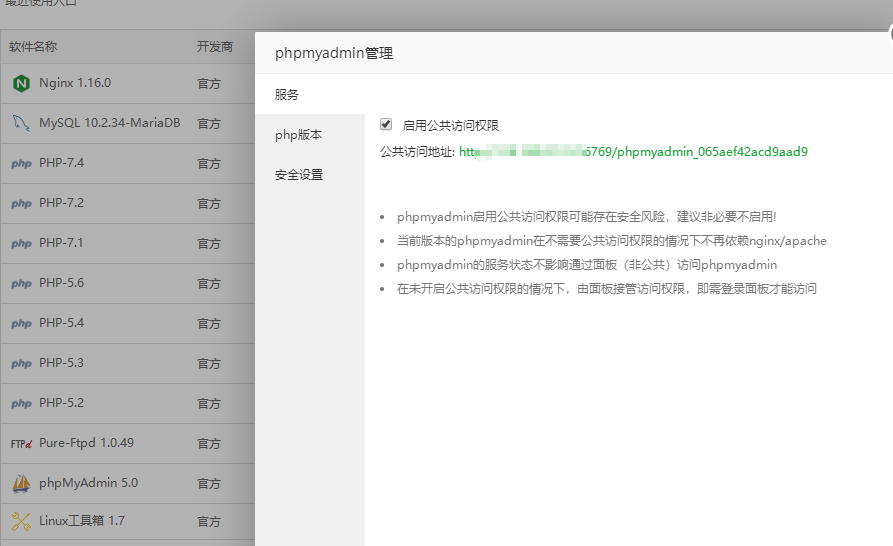Open the public phpmyadmin access URL
Viewport: 893px width, 546px height.
633,152
